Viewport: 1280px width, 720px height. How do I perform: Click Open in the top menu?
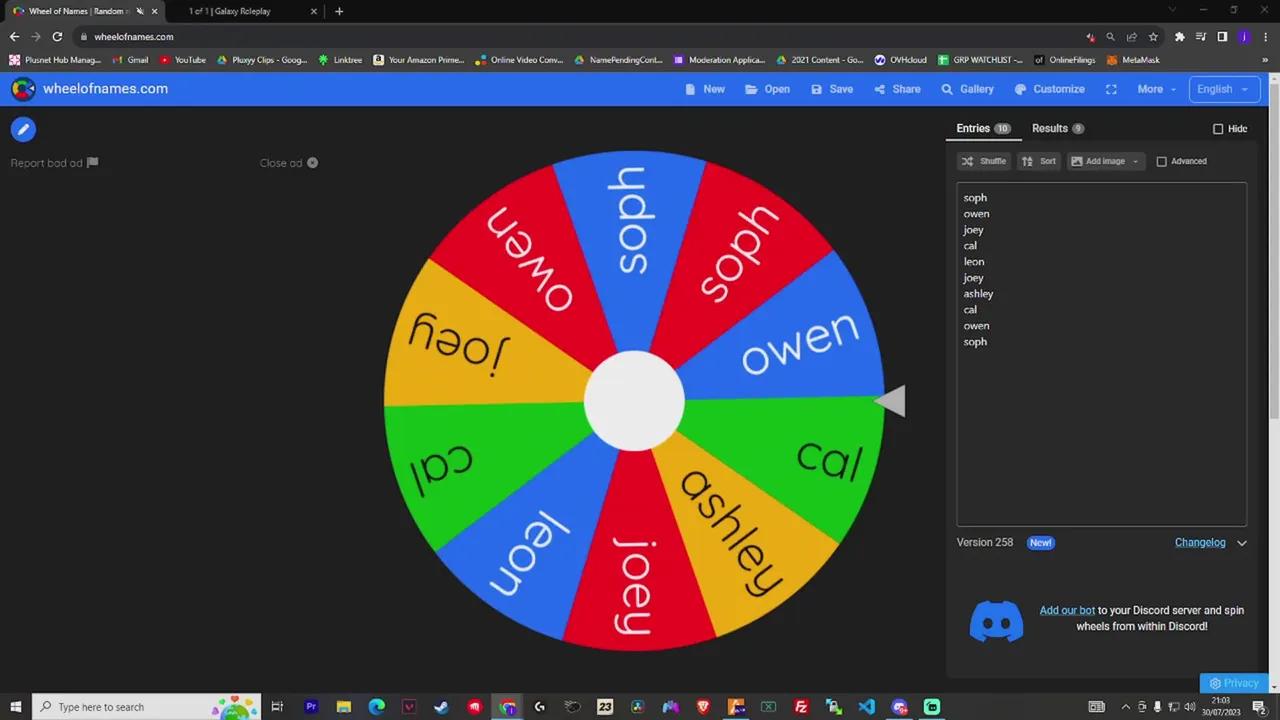coord(768,89)
